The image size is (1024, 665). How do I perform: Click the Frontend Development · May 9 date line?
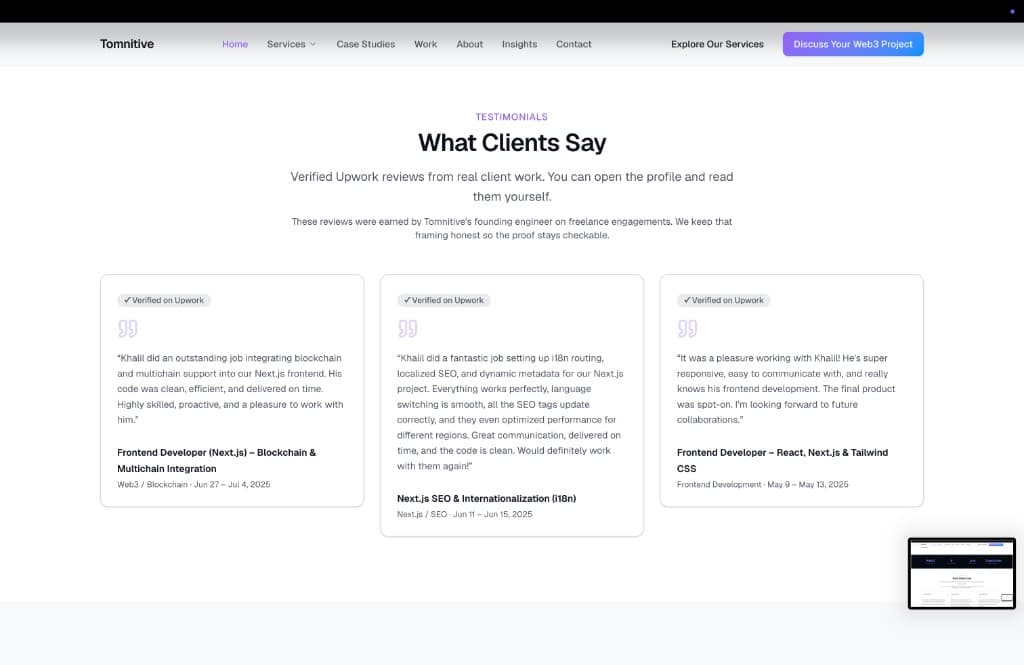pyautogui.click(x=763, y=485)
